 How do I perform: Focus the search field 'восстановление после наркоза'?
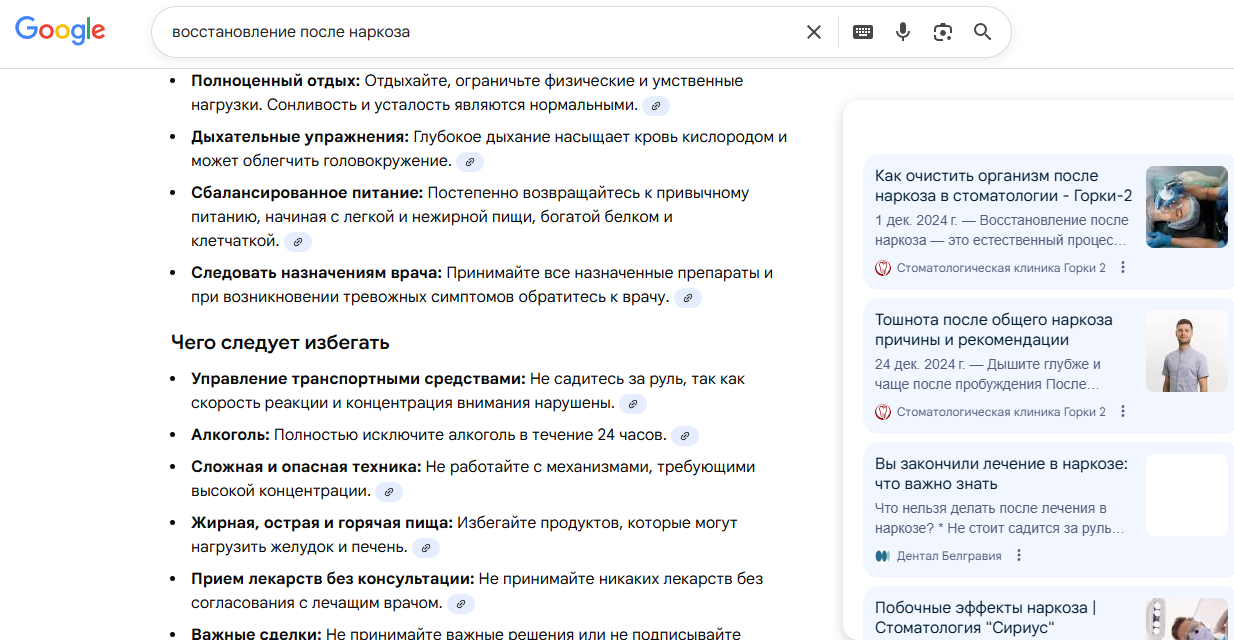480,32
